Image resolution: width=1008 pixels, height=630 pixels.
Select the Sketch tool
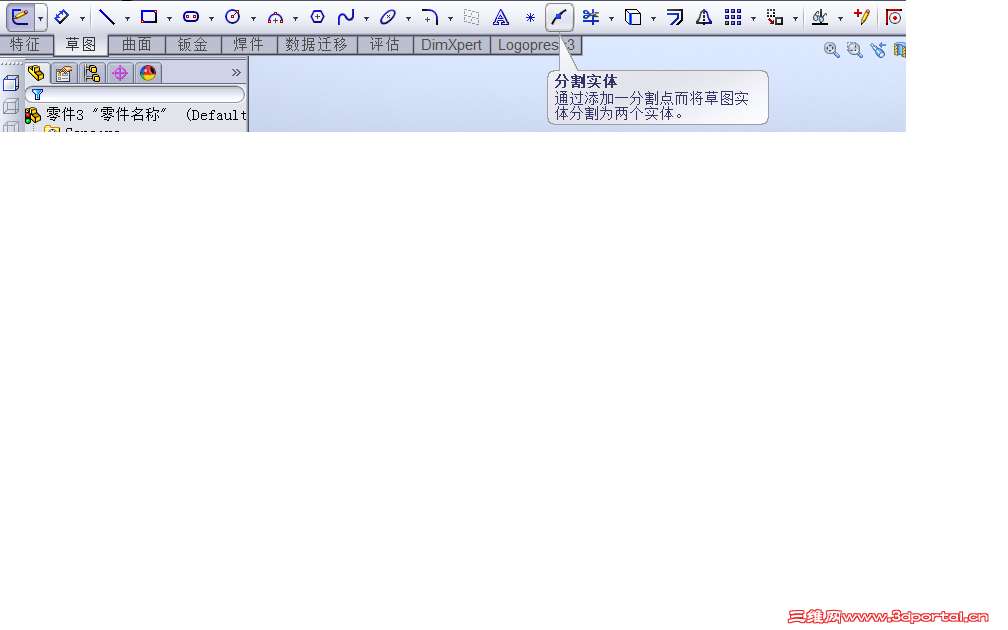click(20, 17)
